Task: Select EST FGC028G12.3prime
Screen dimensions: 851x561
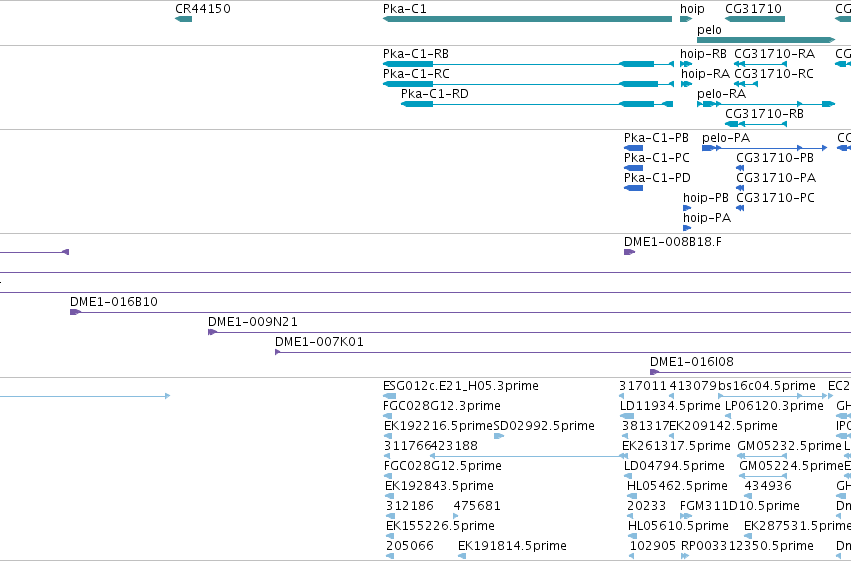Action: (388, 417)
